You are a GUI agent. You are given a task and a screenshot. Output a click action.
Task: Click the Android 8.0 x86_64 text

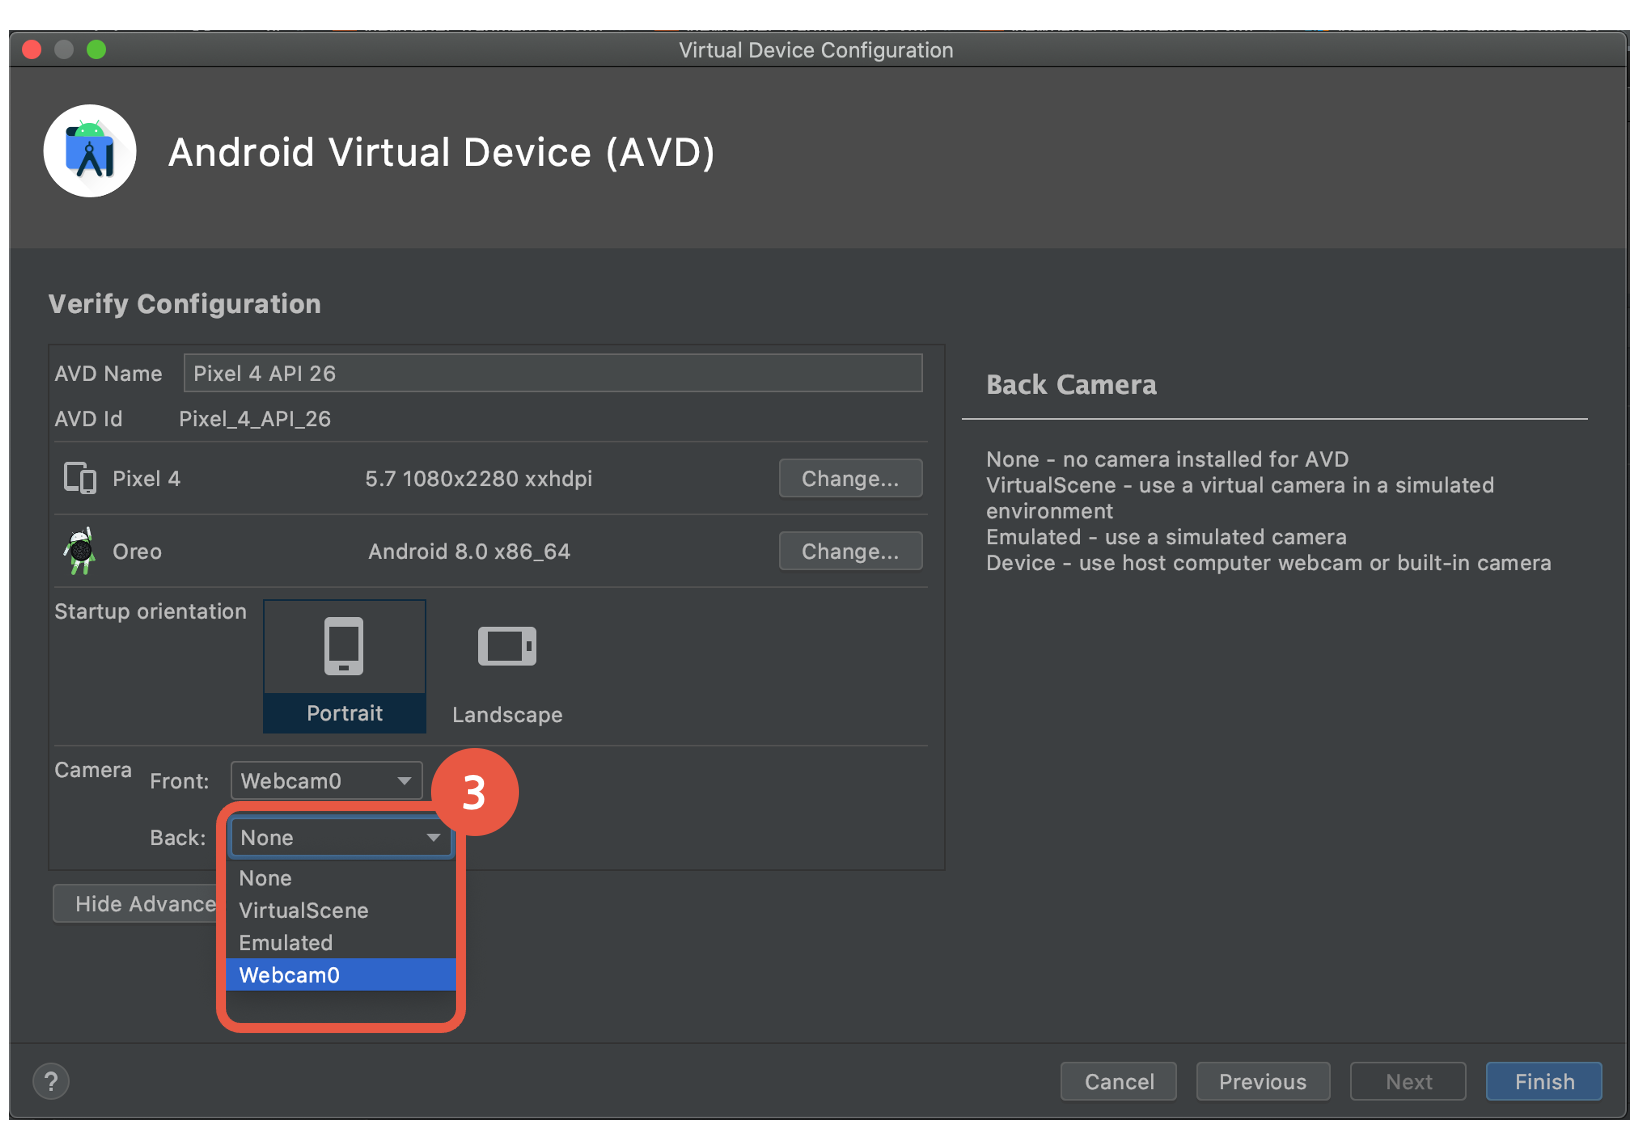point(469,552)
